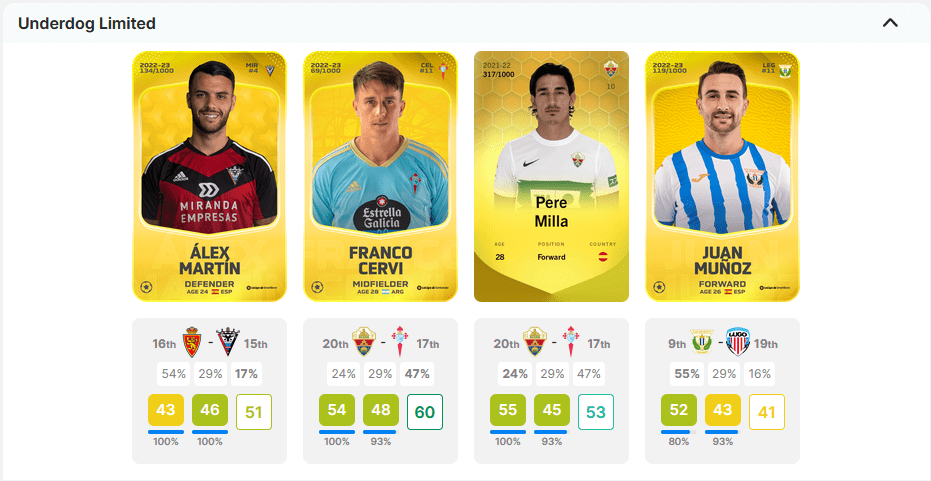The height and width of the screenshot is (481, 931).
Task: Select the 60 projected score for Franco Cervi
Action: [x=425, y=412]
